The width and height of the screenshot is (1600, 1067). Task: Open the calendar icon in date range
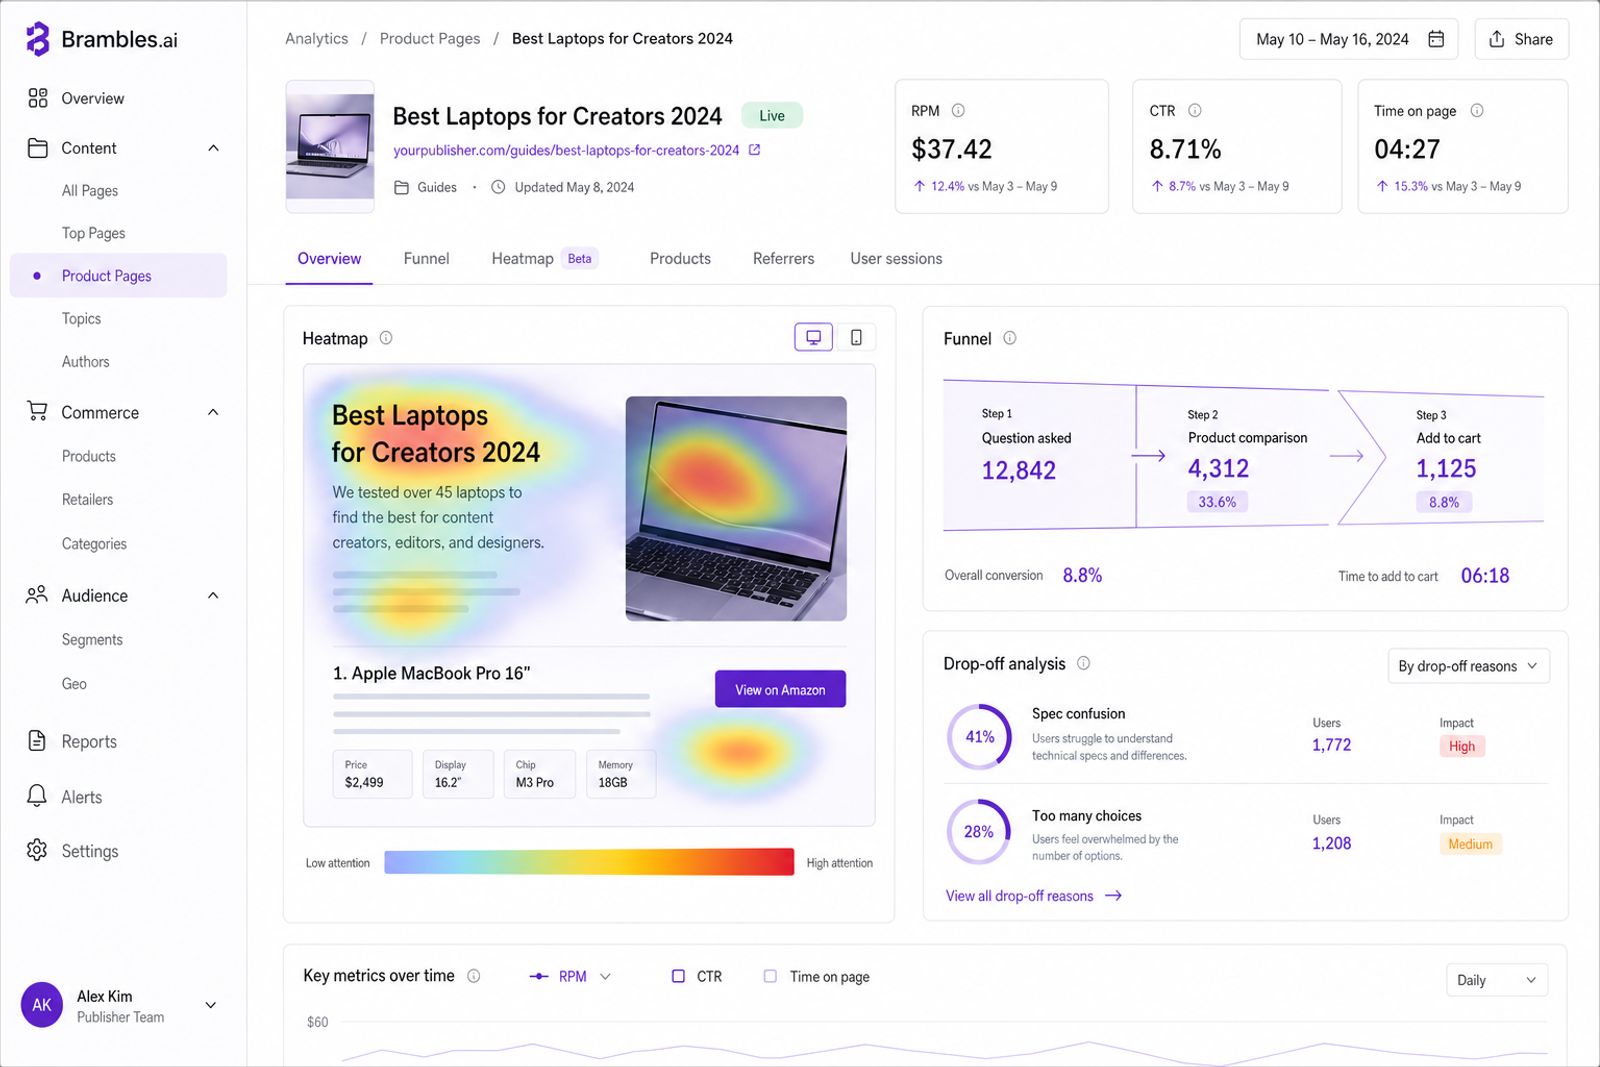coord(1436,39)
